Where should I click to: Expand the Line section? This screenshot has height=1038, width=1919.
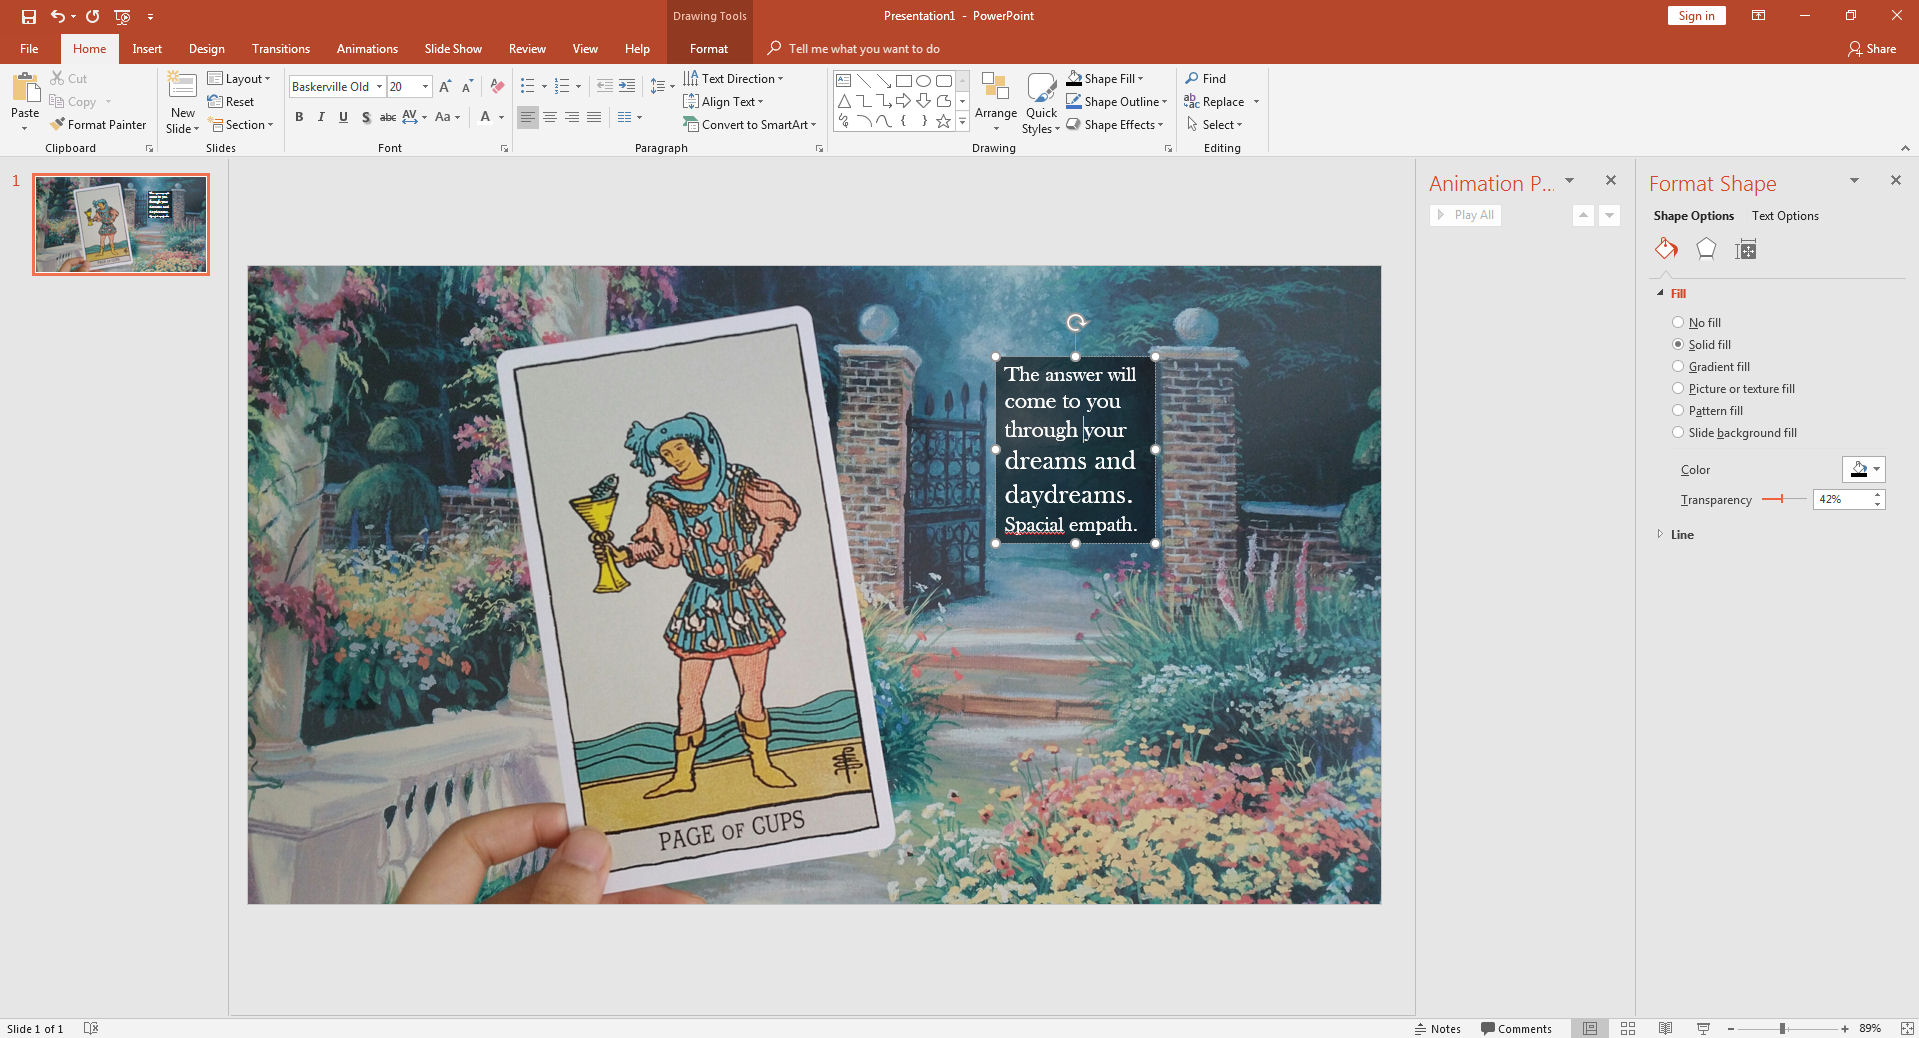click(x=1681, y=535)
